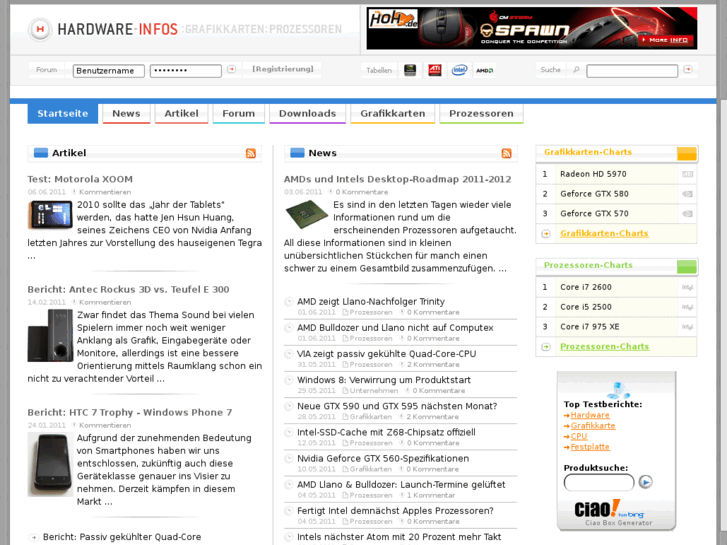Focus the Produktsuche input field
727x545 pixels.
tap(599, 482)
